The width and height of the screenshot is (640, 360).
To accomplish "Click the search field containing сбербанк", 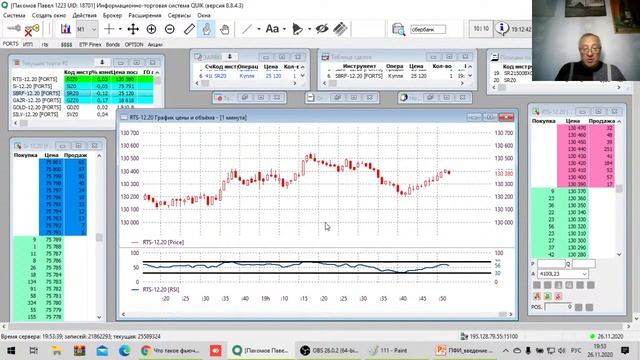I will click(x=428, y=29).
